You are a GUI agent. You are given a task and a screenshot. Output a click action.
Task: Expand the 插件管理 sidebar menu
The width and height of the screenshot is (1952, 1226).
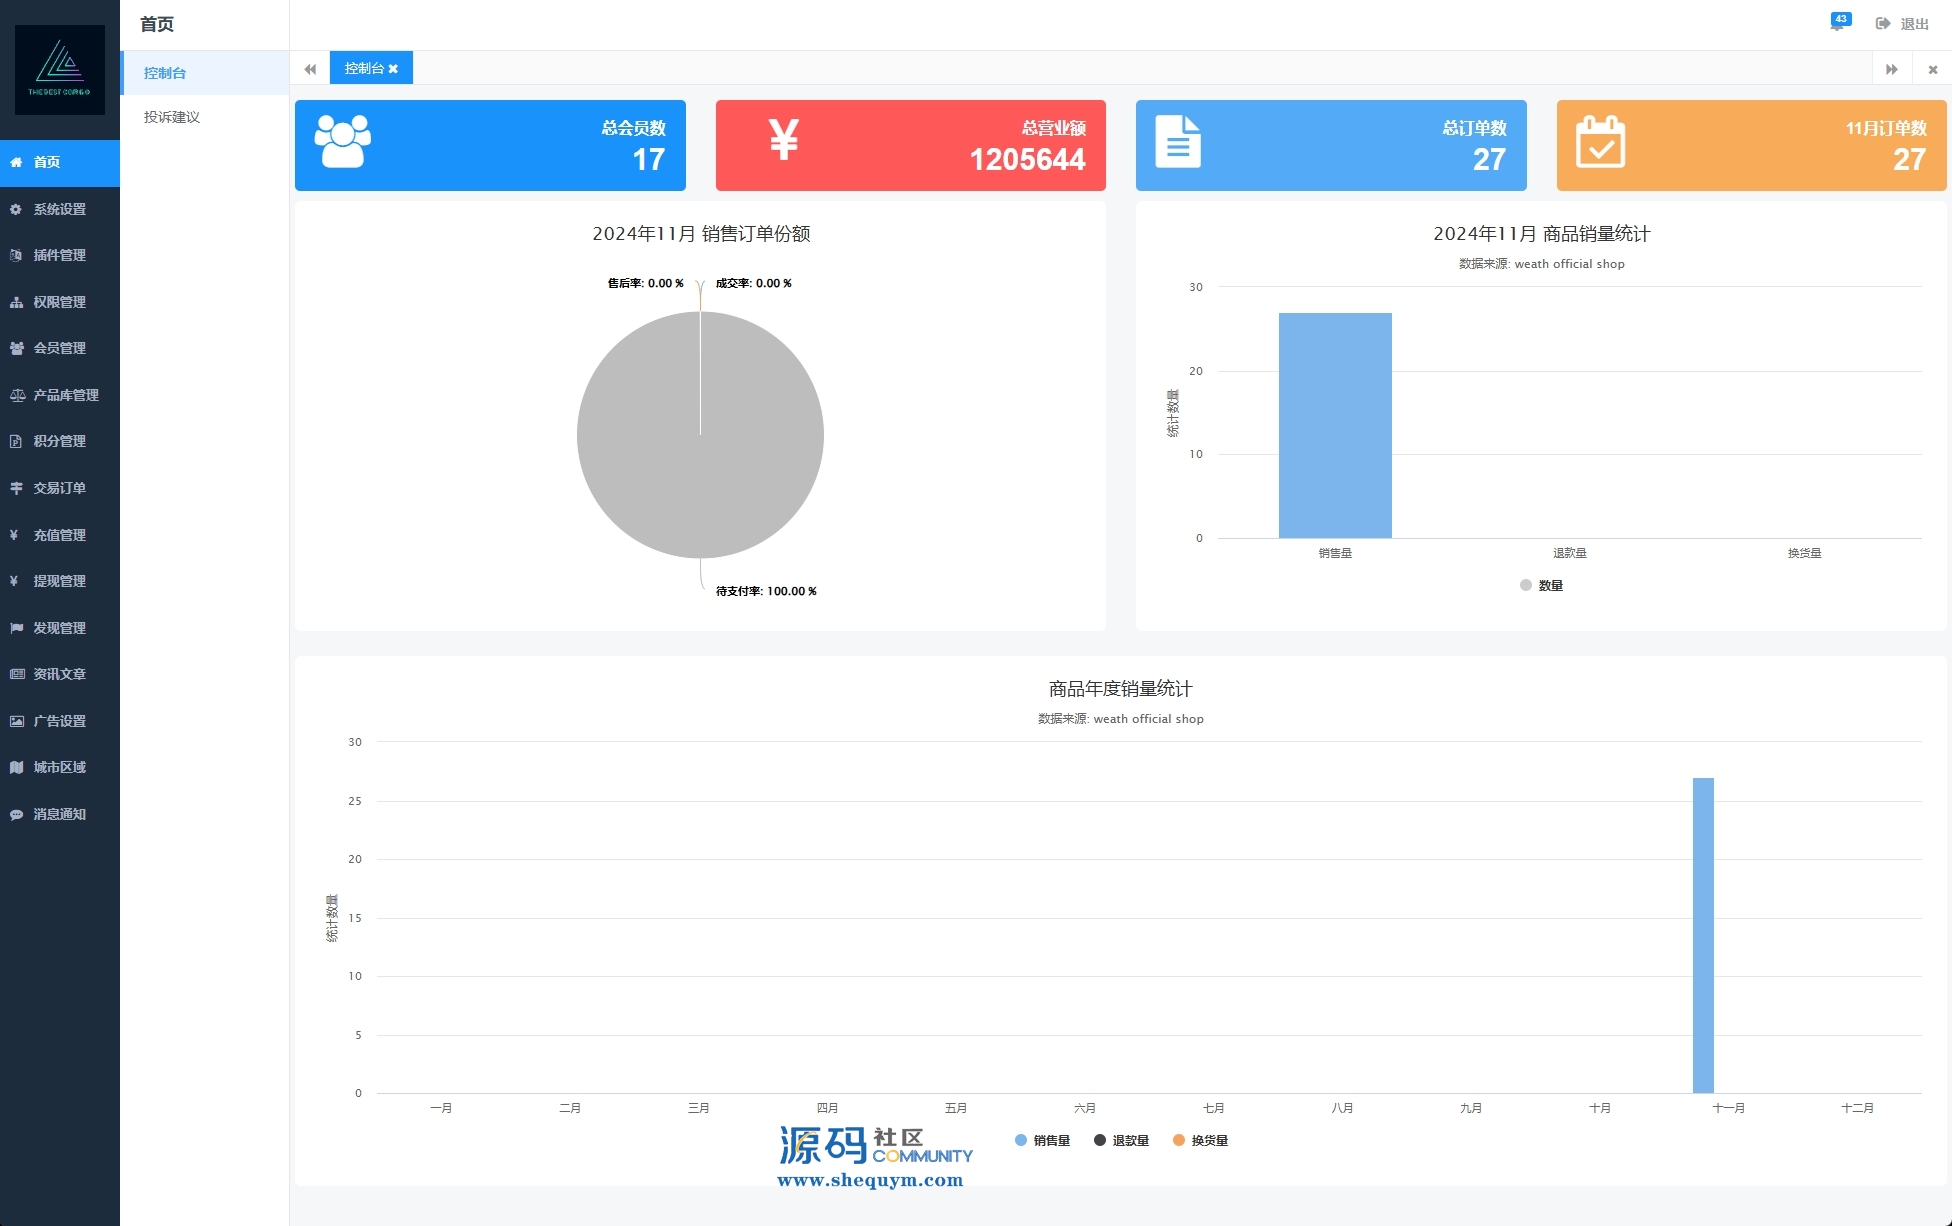coord(59,255)
